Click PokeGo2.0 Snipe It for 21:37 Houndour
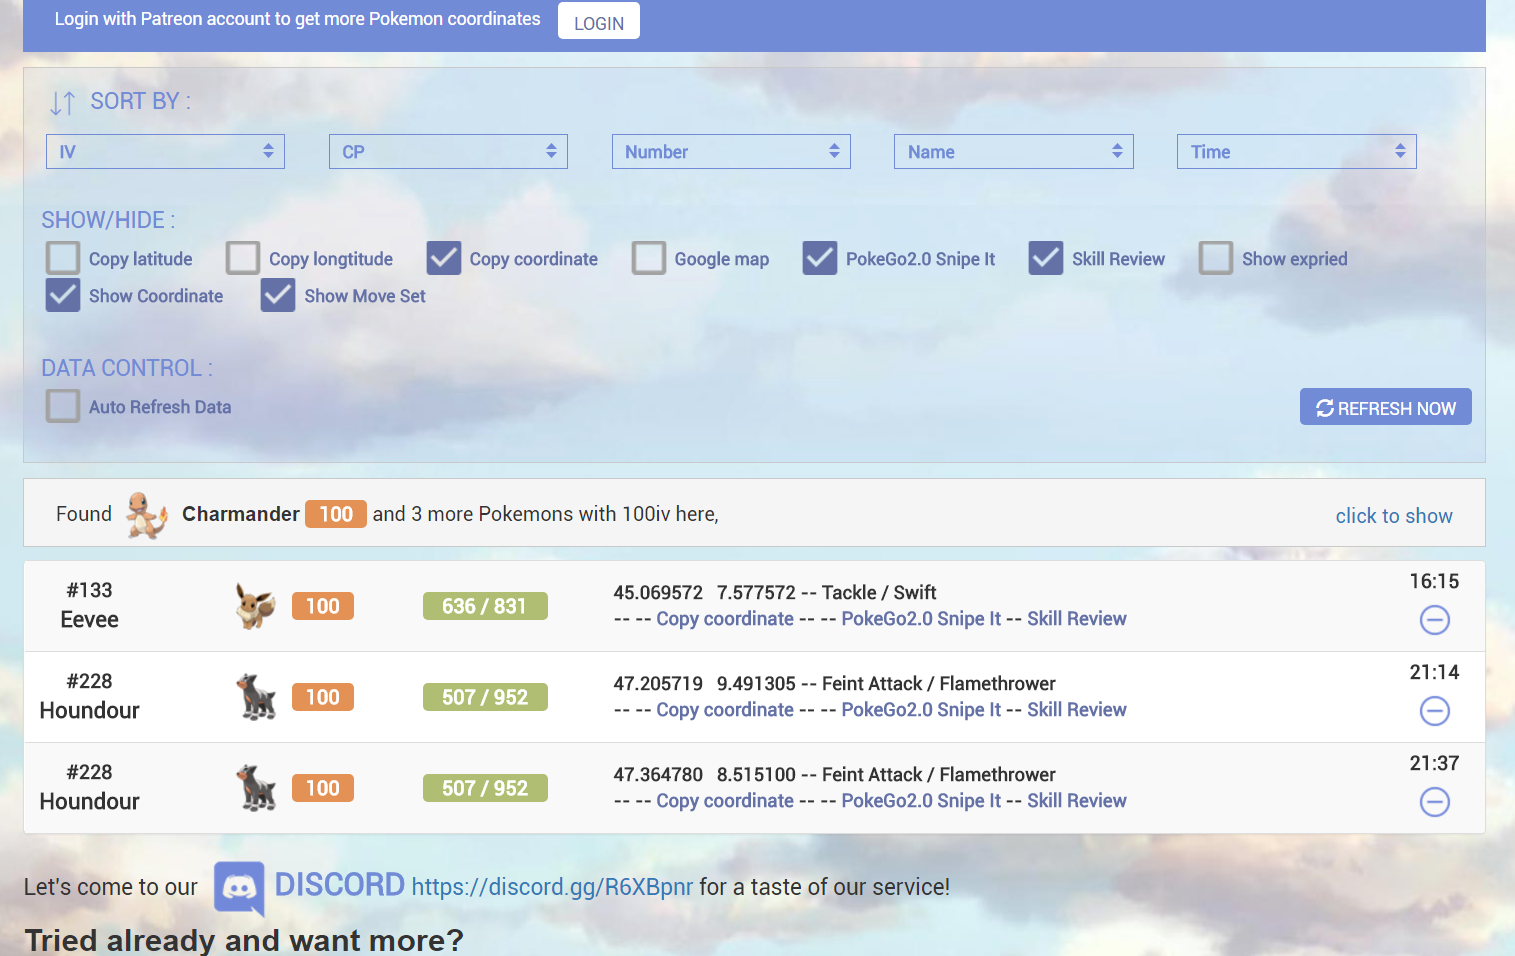 [921, 801]
